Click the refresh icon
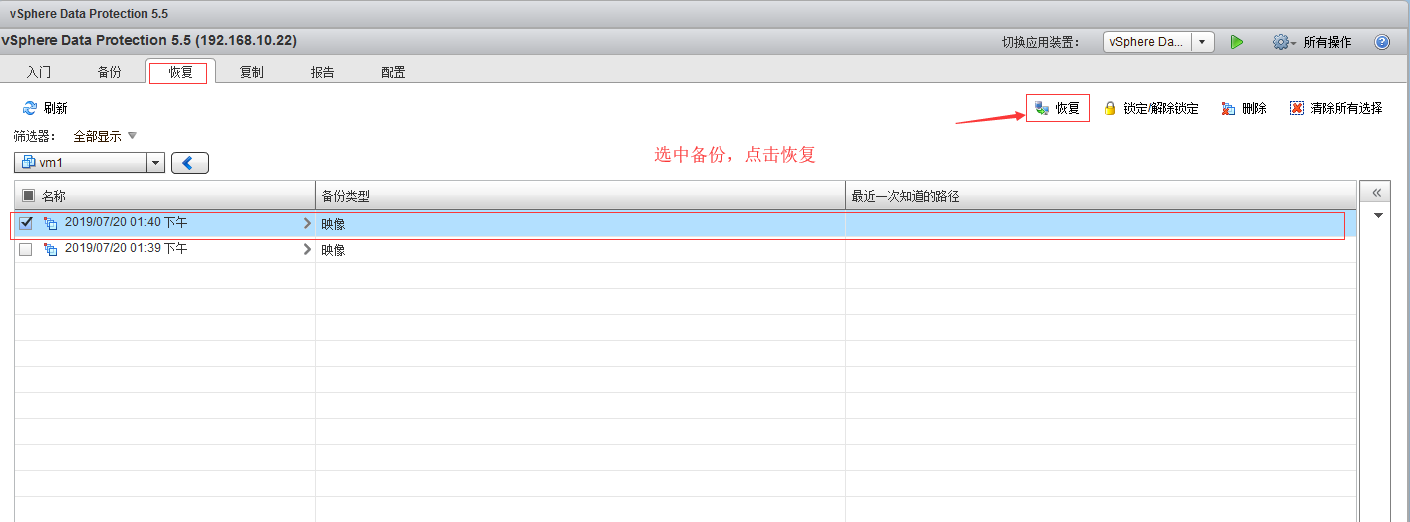1410x522 pixels. coord(29,108)
